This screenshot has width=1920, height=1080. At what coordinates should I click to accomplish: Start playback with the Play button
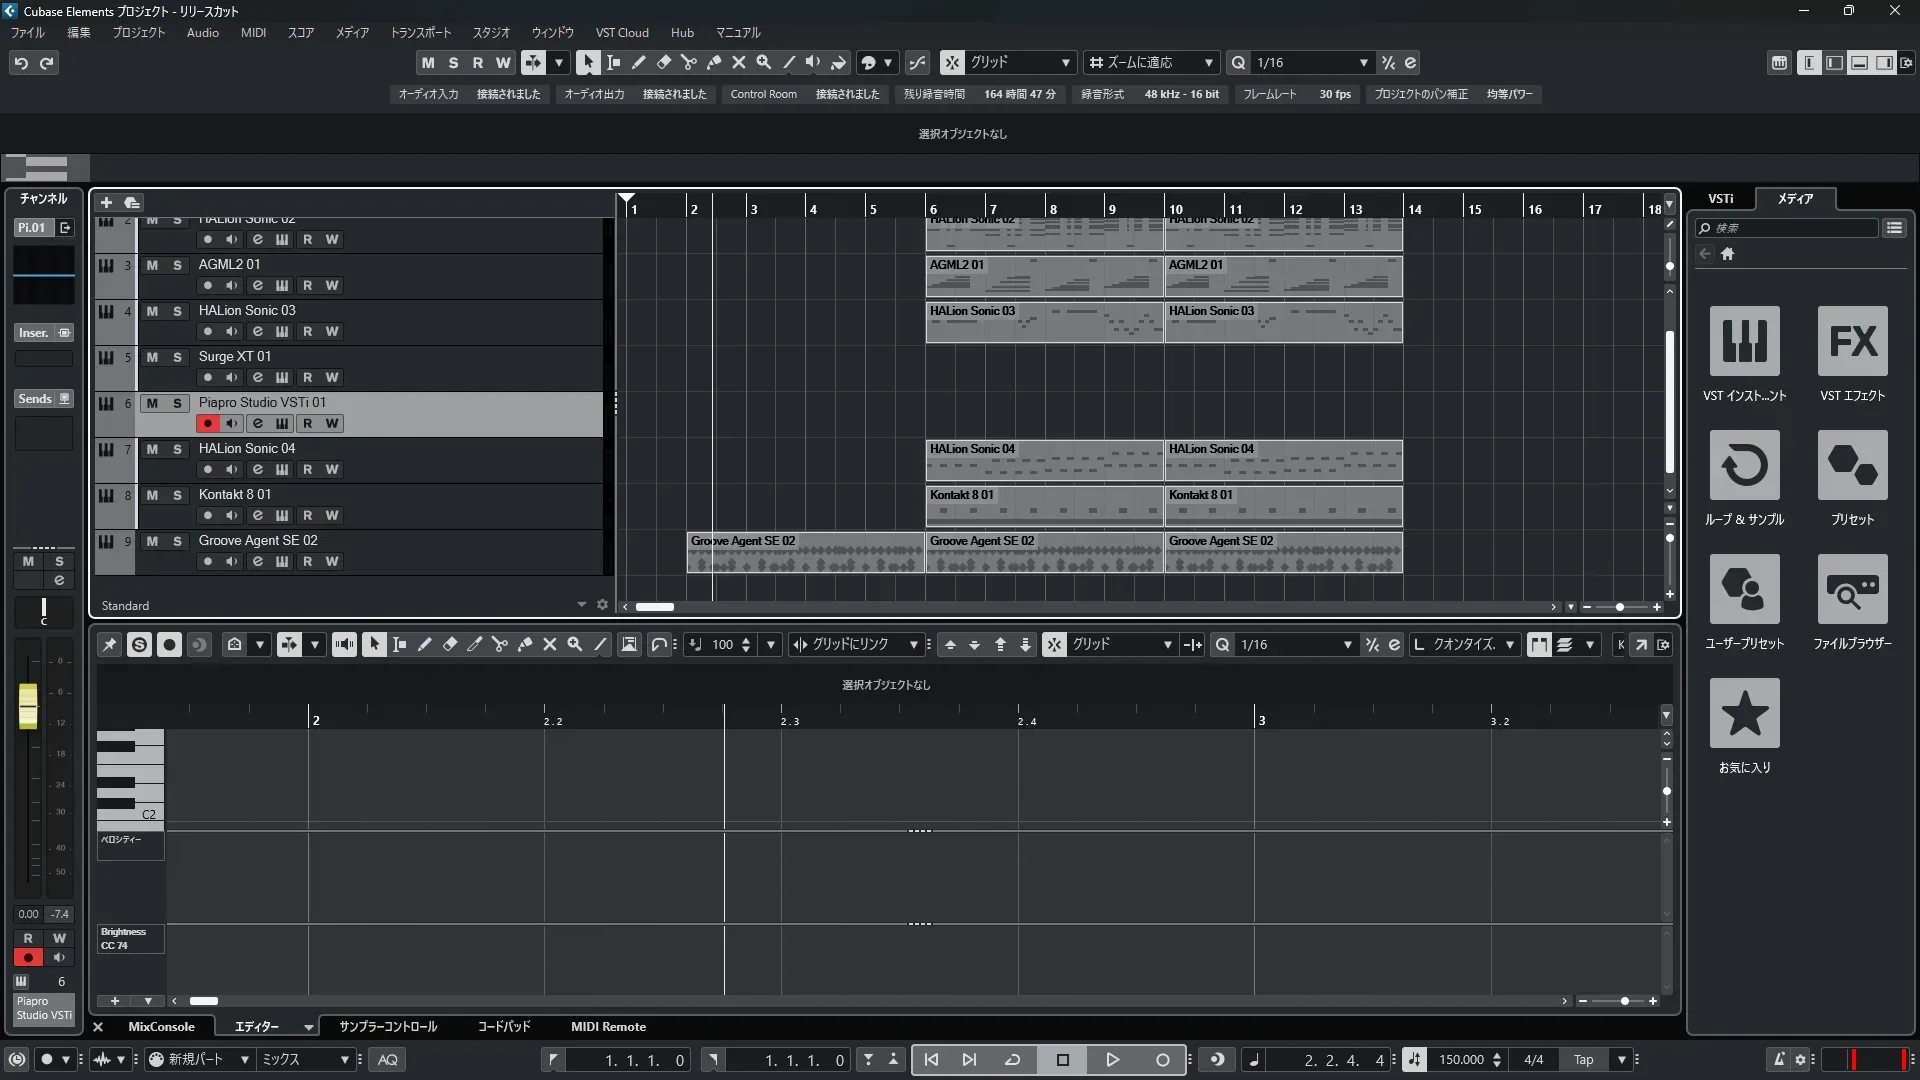pos(1112,1060)
